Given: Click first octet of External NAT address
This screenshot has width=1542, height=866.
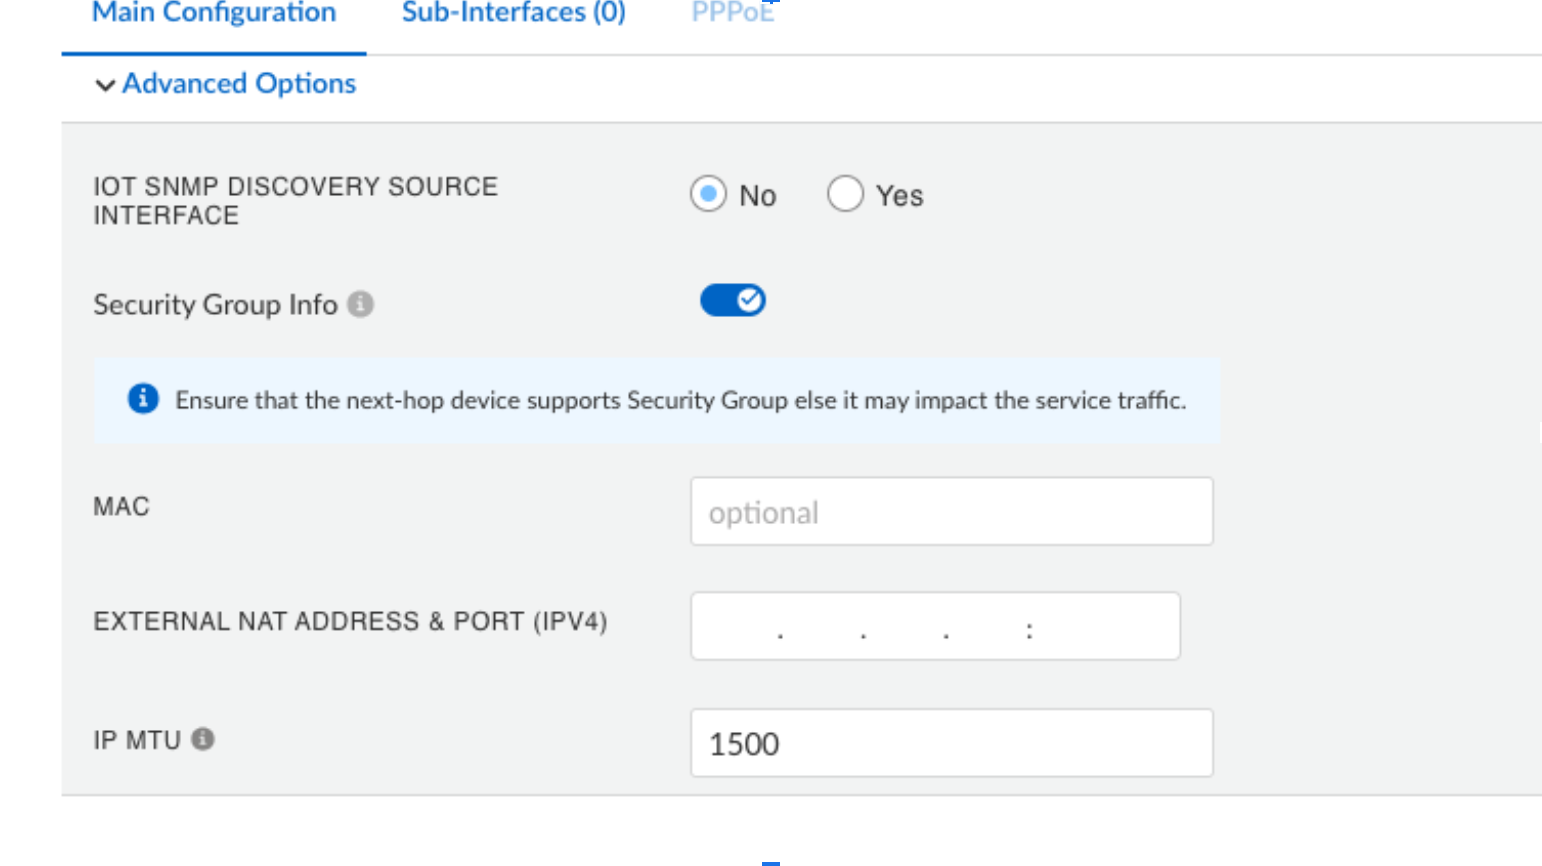Looking at the screenshot, I should [x=738, y=627].
